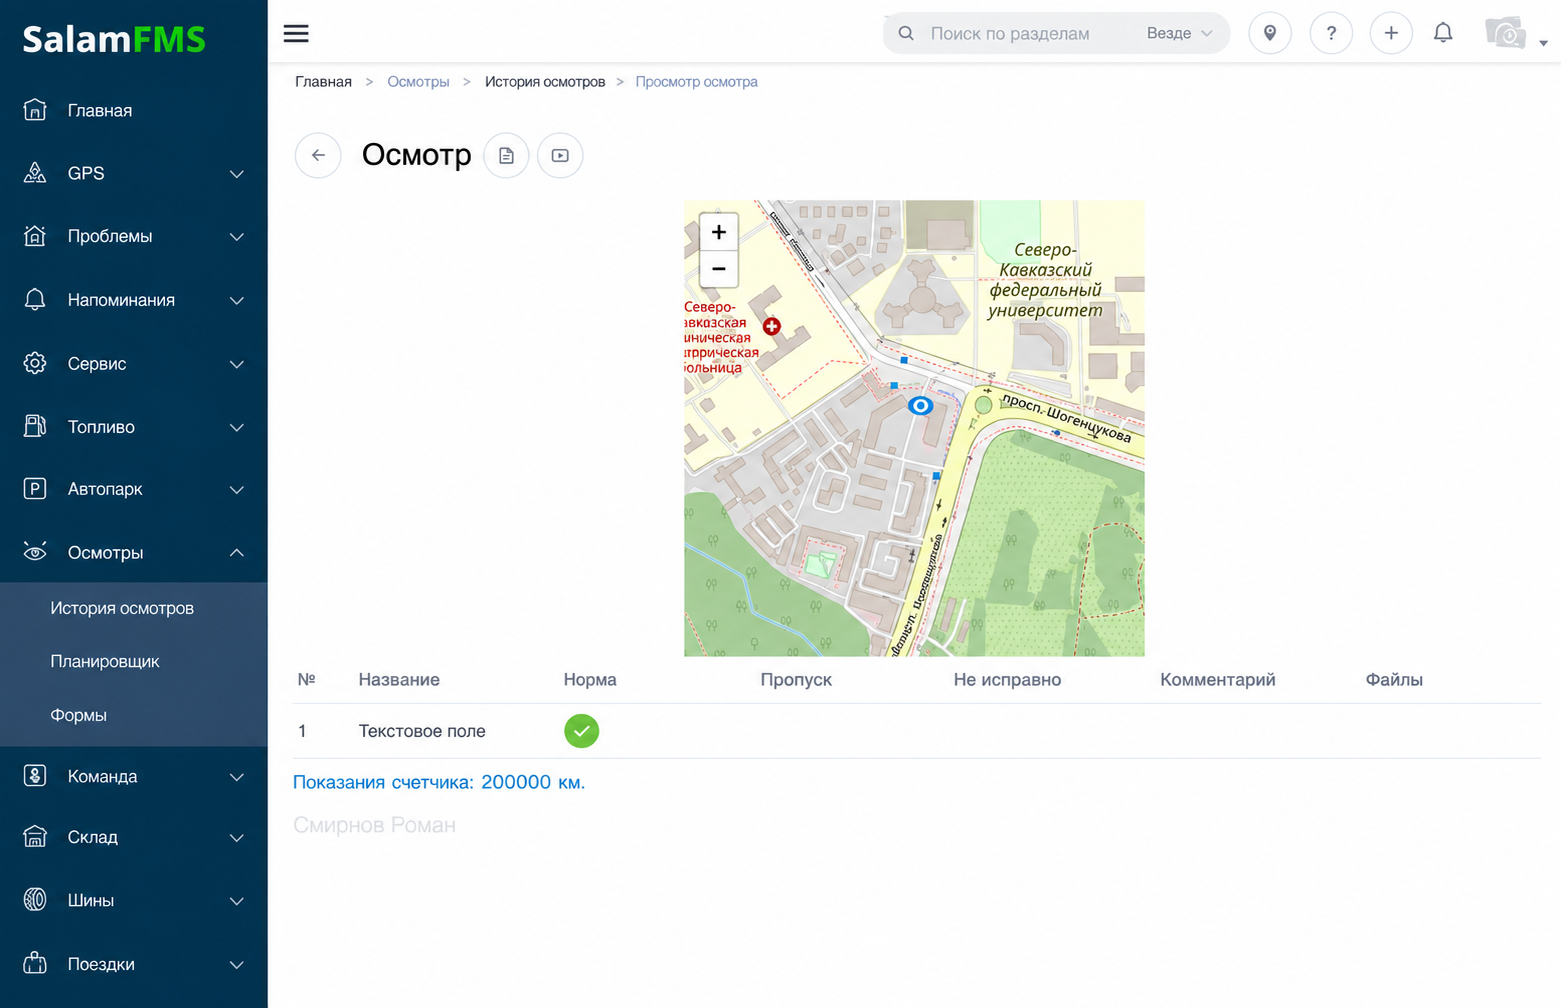Expand the Проблемы sidebar section
This screenshot has width=1561, height=1008.
pyautogui.click(x=134, y=236)
